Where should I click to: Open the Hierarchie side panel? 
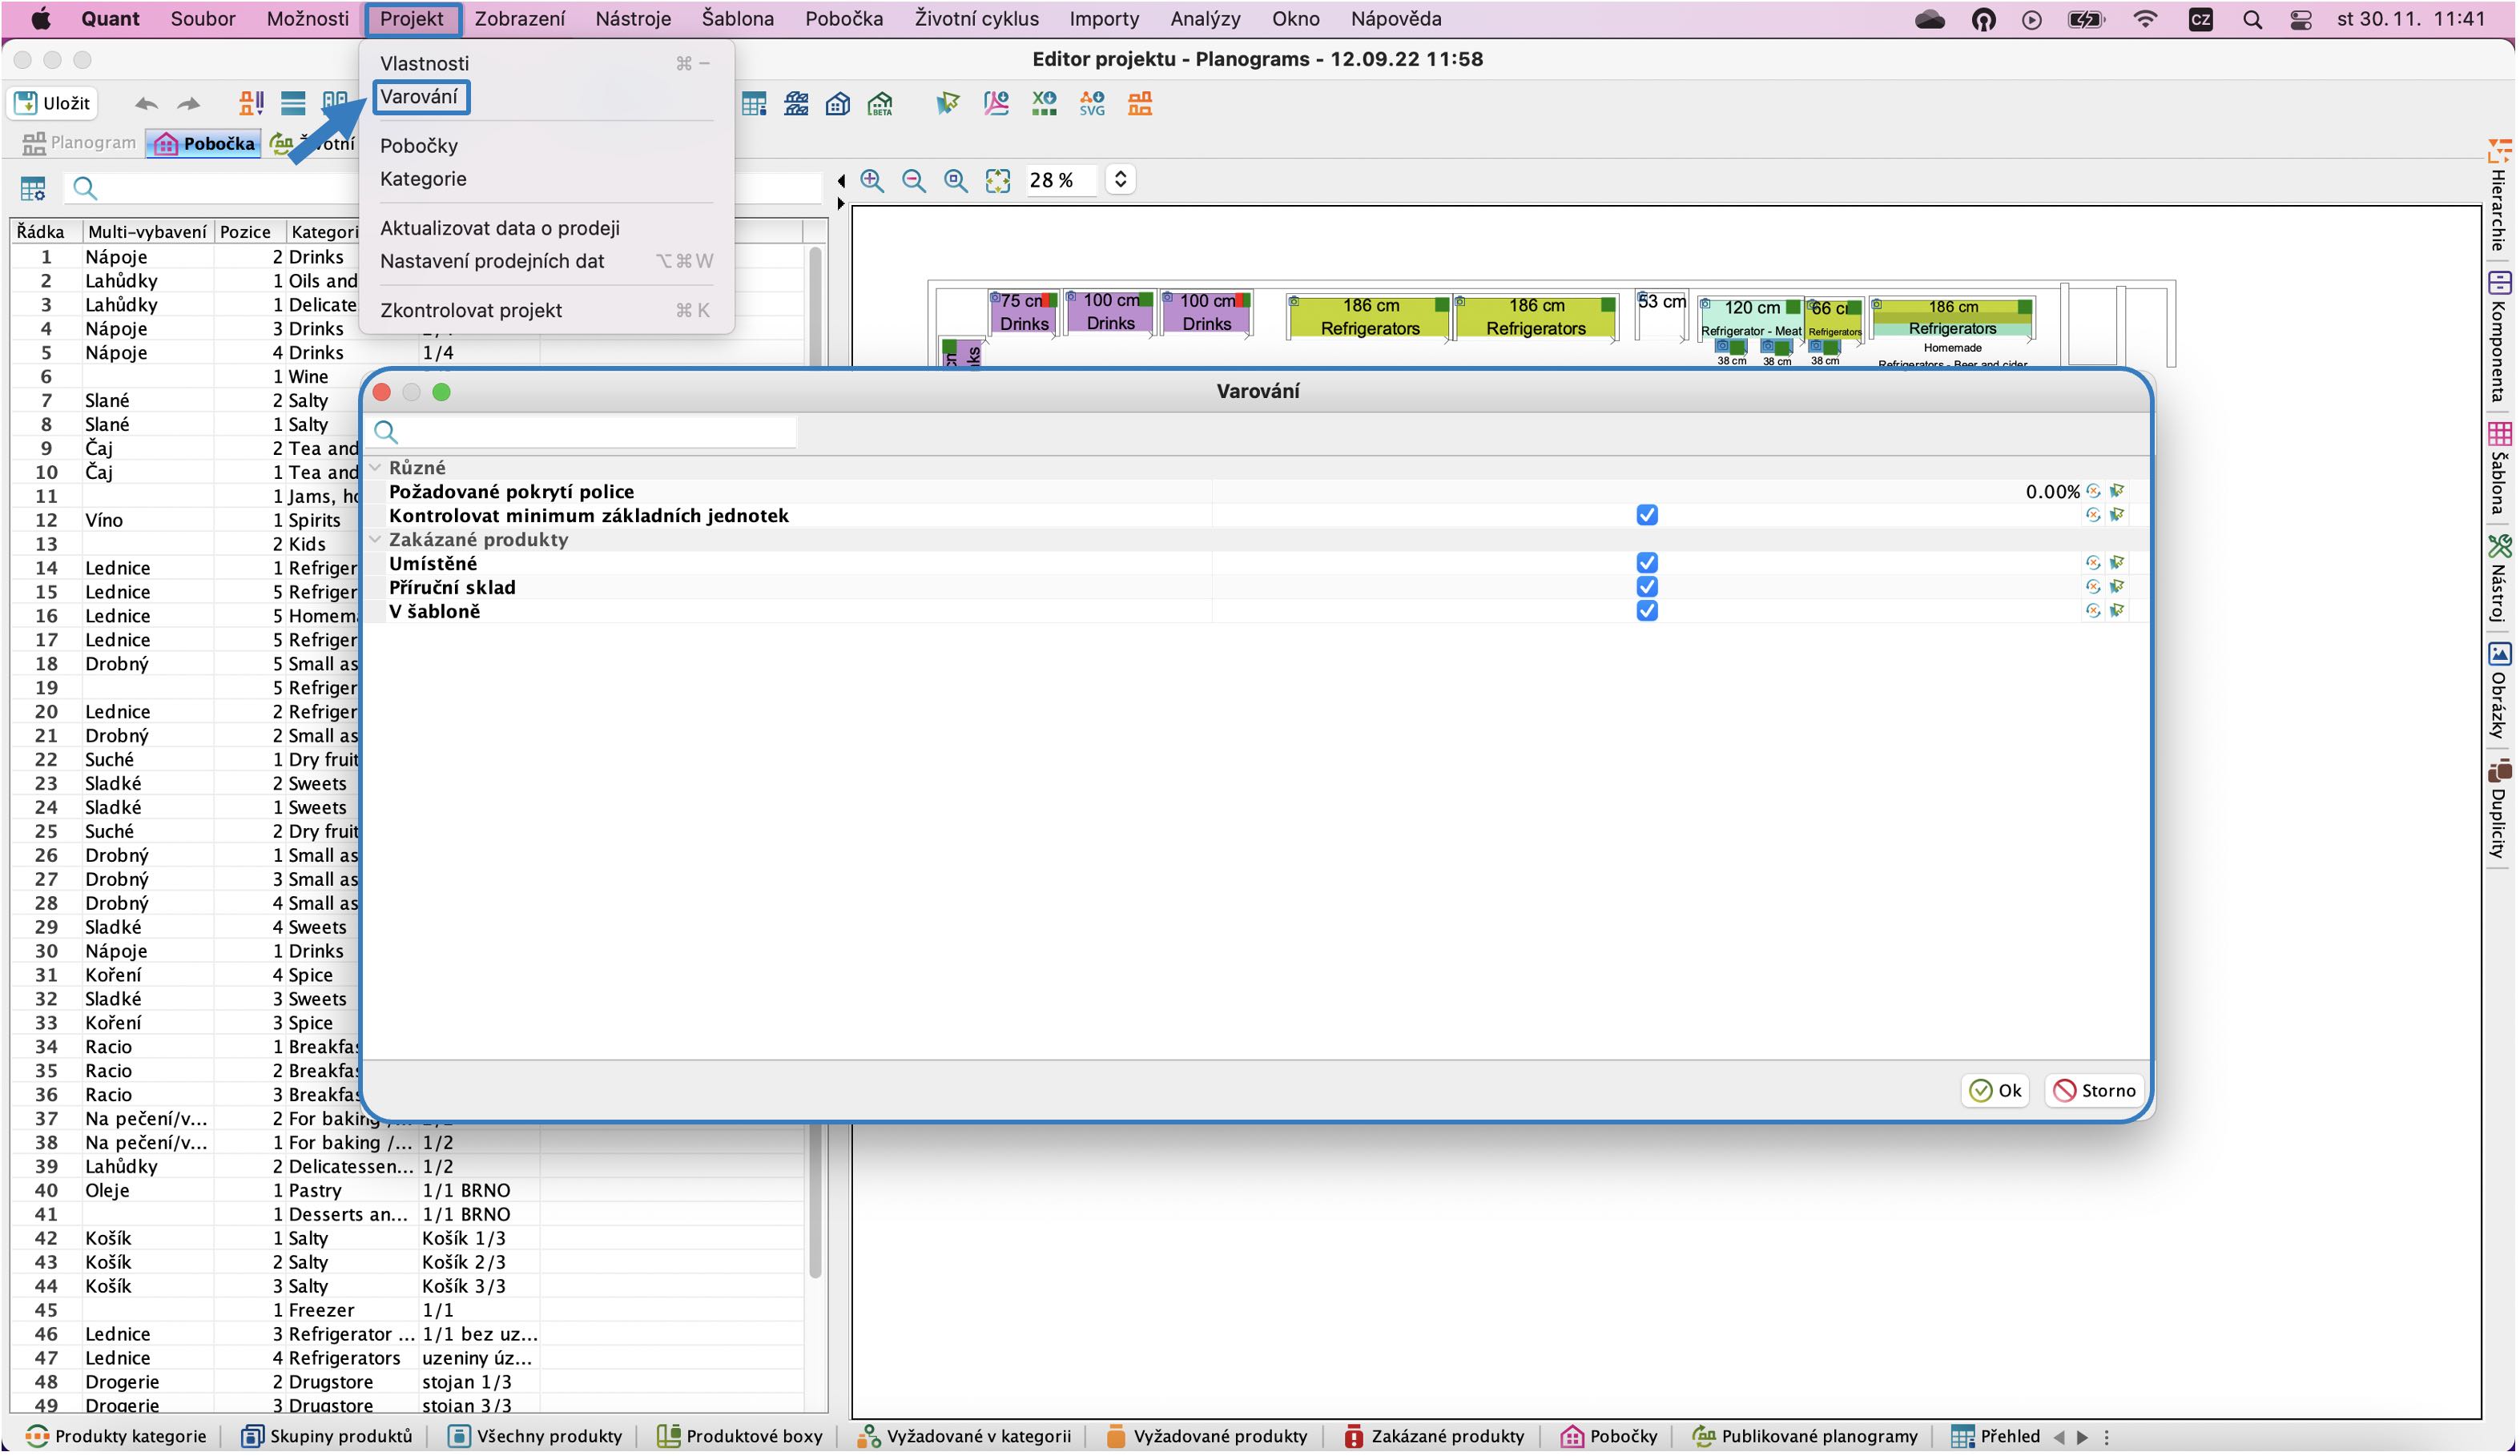(2499, 196)
